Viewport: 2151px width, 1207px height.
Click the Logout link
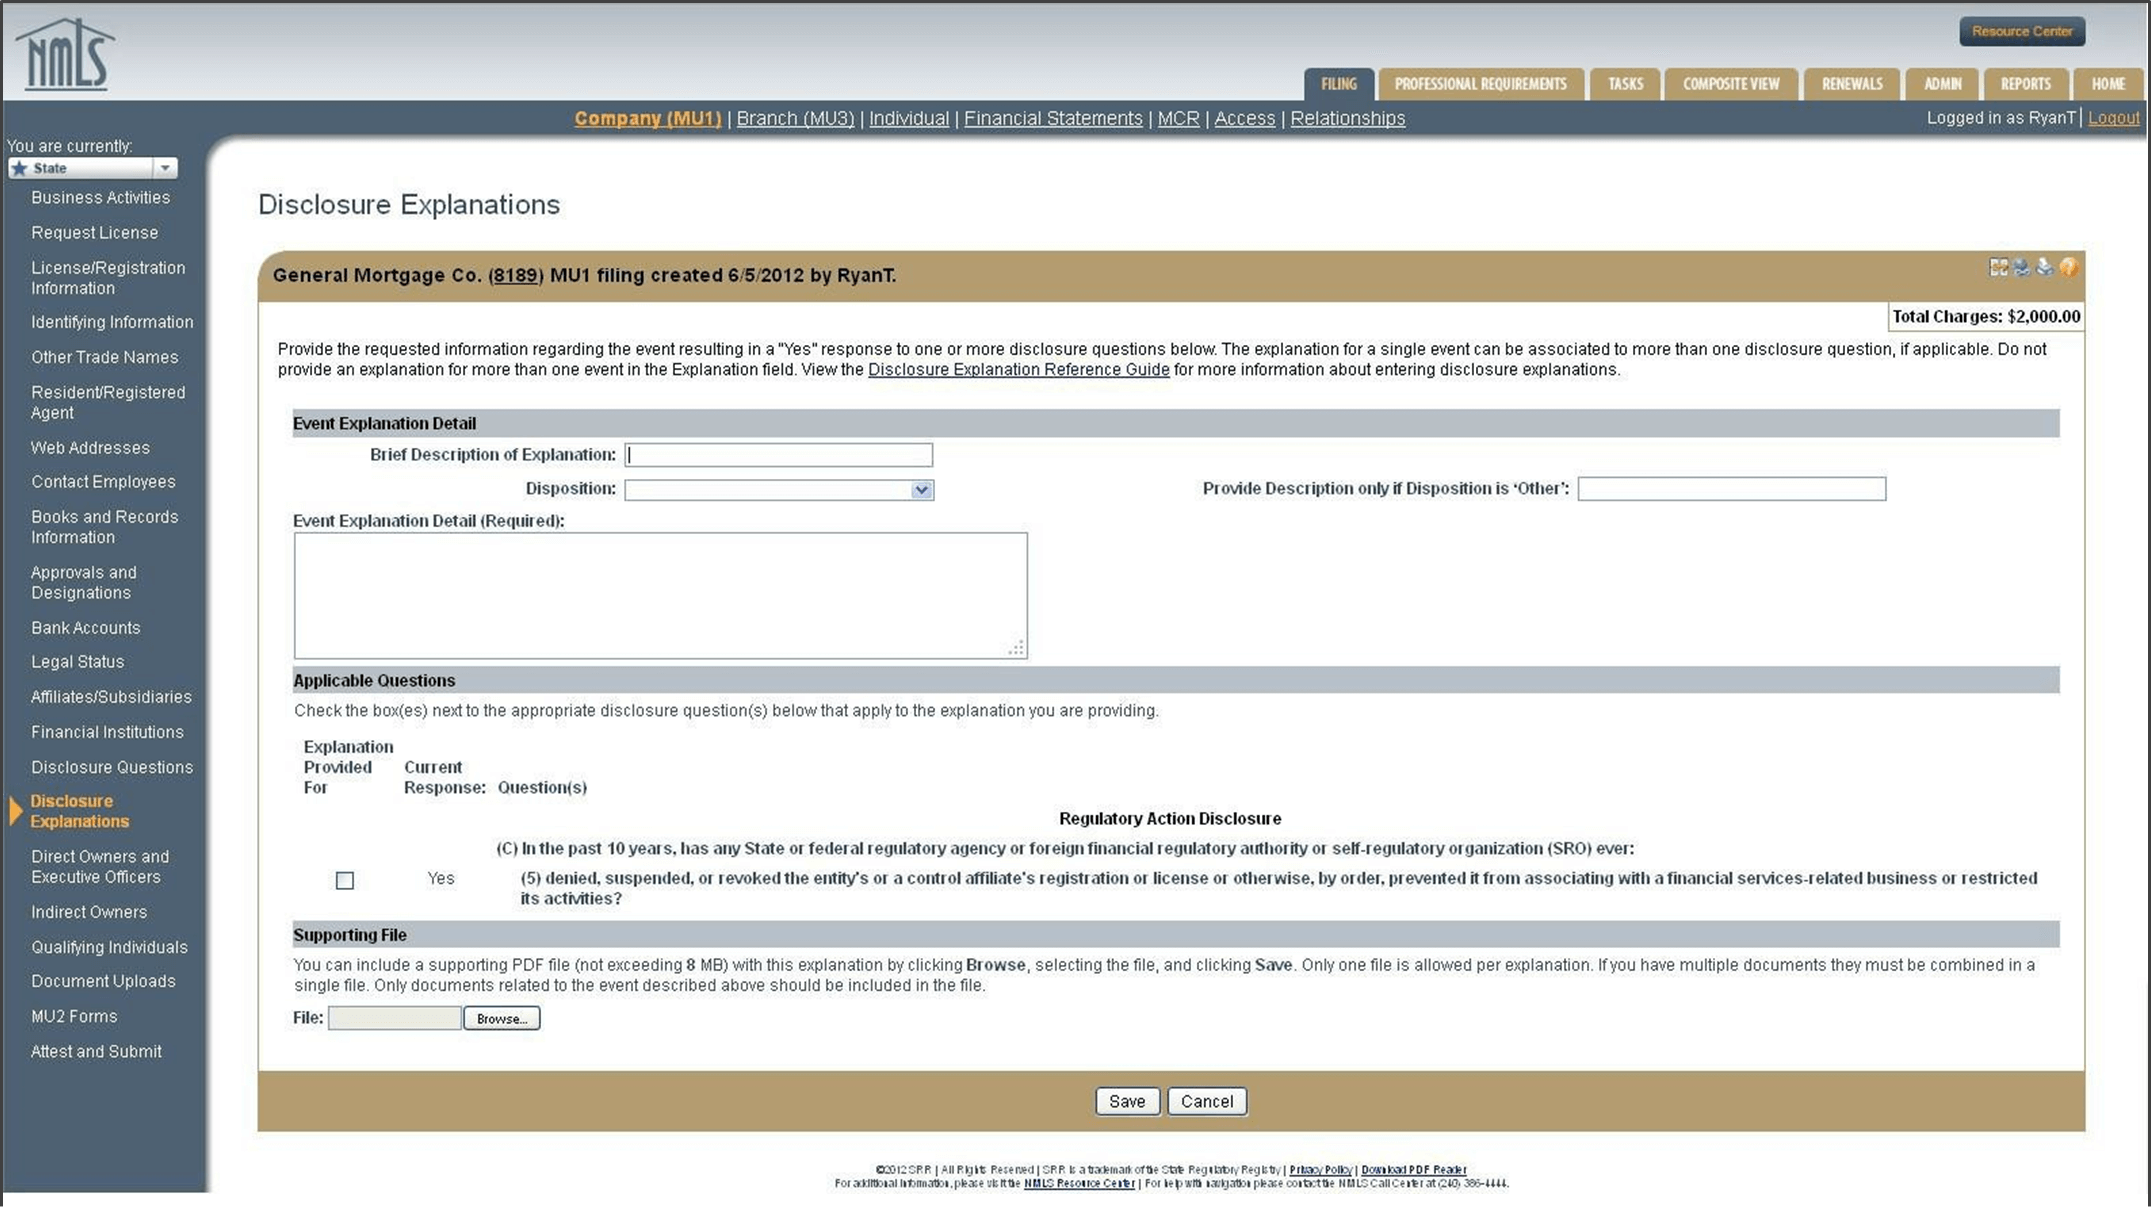(2113, 117)
